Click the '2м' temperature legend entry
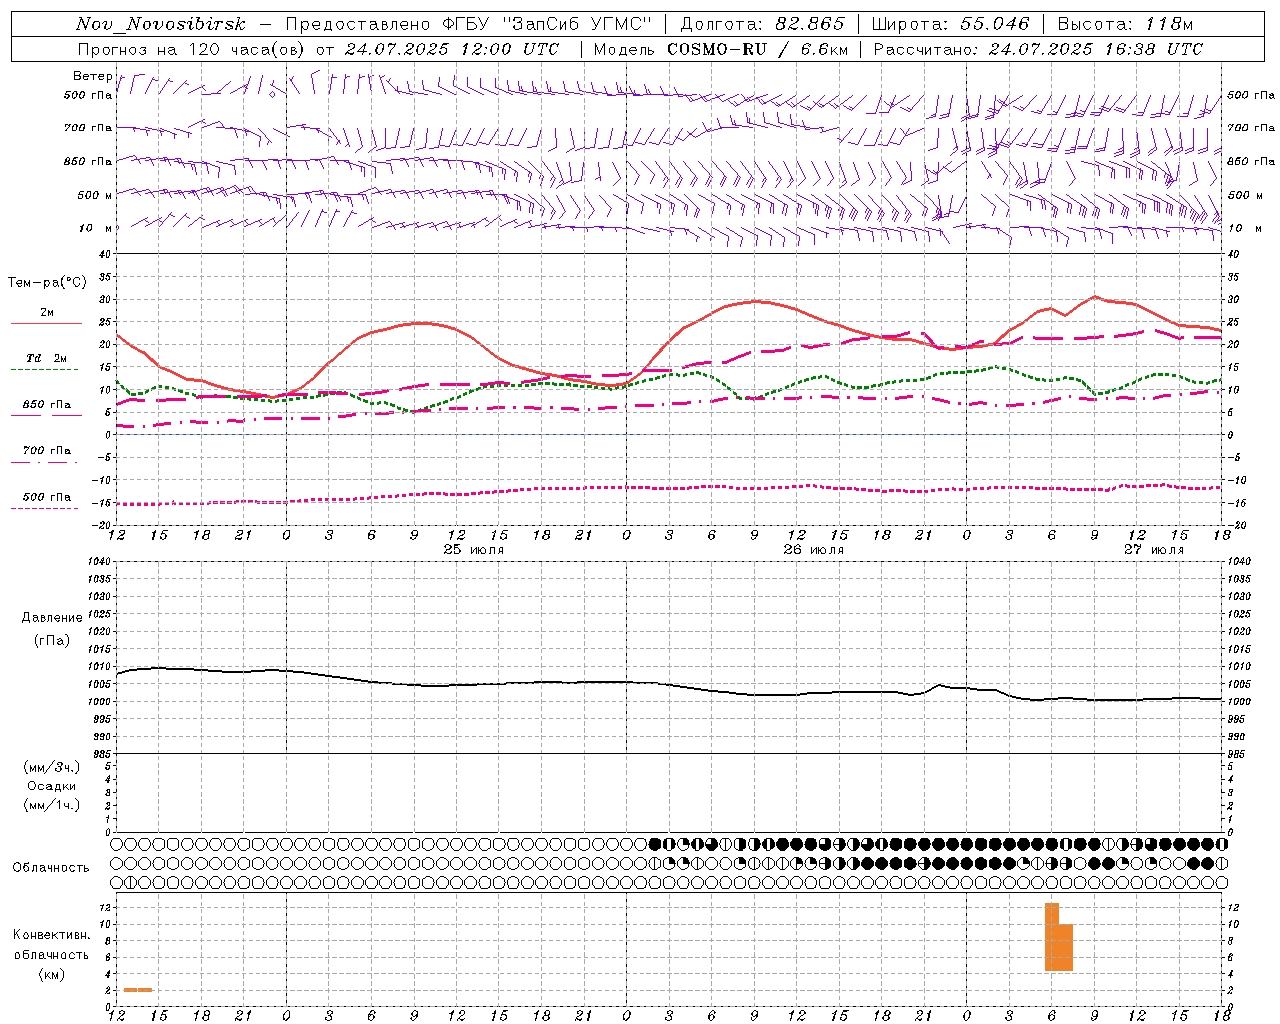 (x=47, y=313)
